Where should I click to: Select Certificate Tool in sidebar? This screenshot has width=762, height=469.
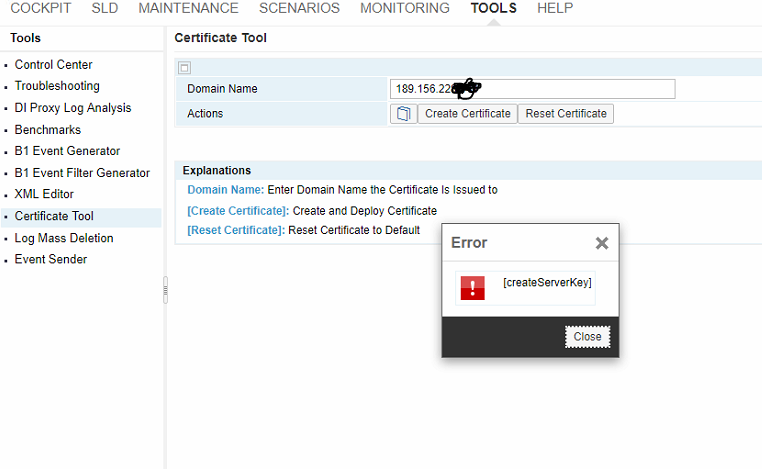[x=54, y=216]
